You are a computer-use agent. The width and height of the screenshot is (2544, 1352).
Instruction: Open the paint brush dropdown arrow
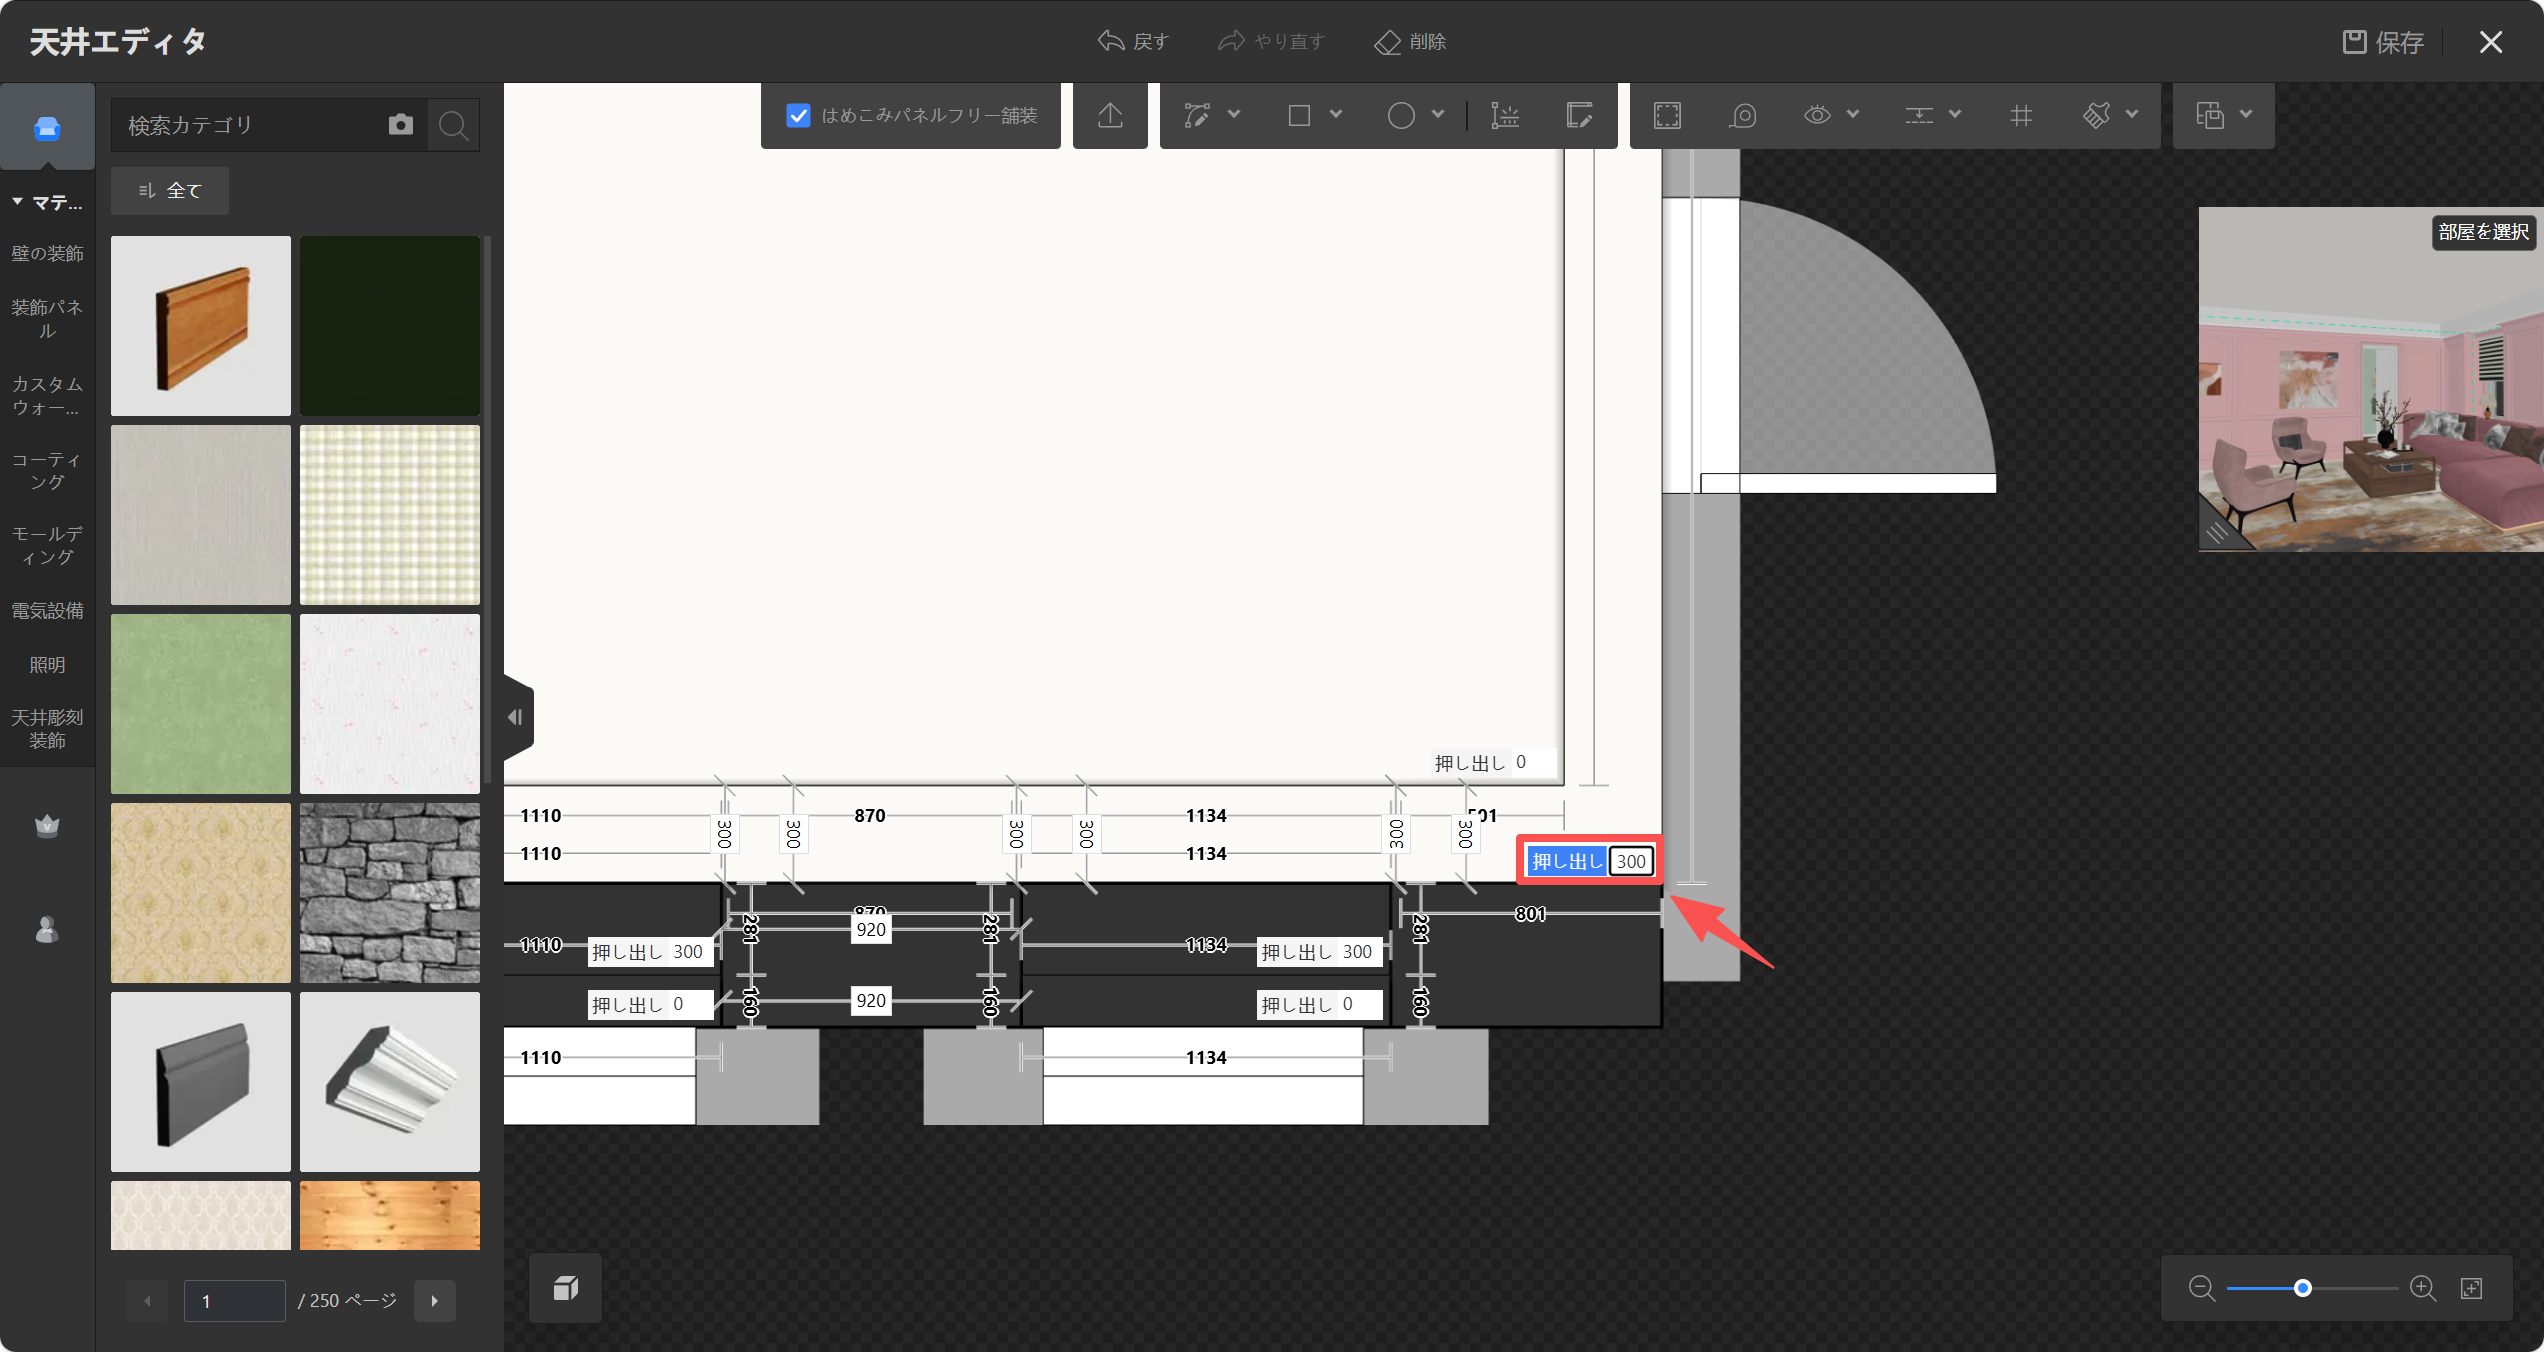[x=2132, y=115]
